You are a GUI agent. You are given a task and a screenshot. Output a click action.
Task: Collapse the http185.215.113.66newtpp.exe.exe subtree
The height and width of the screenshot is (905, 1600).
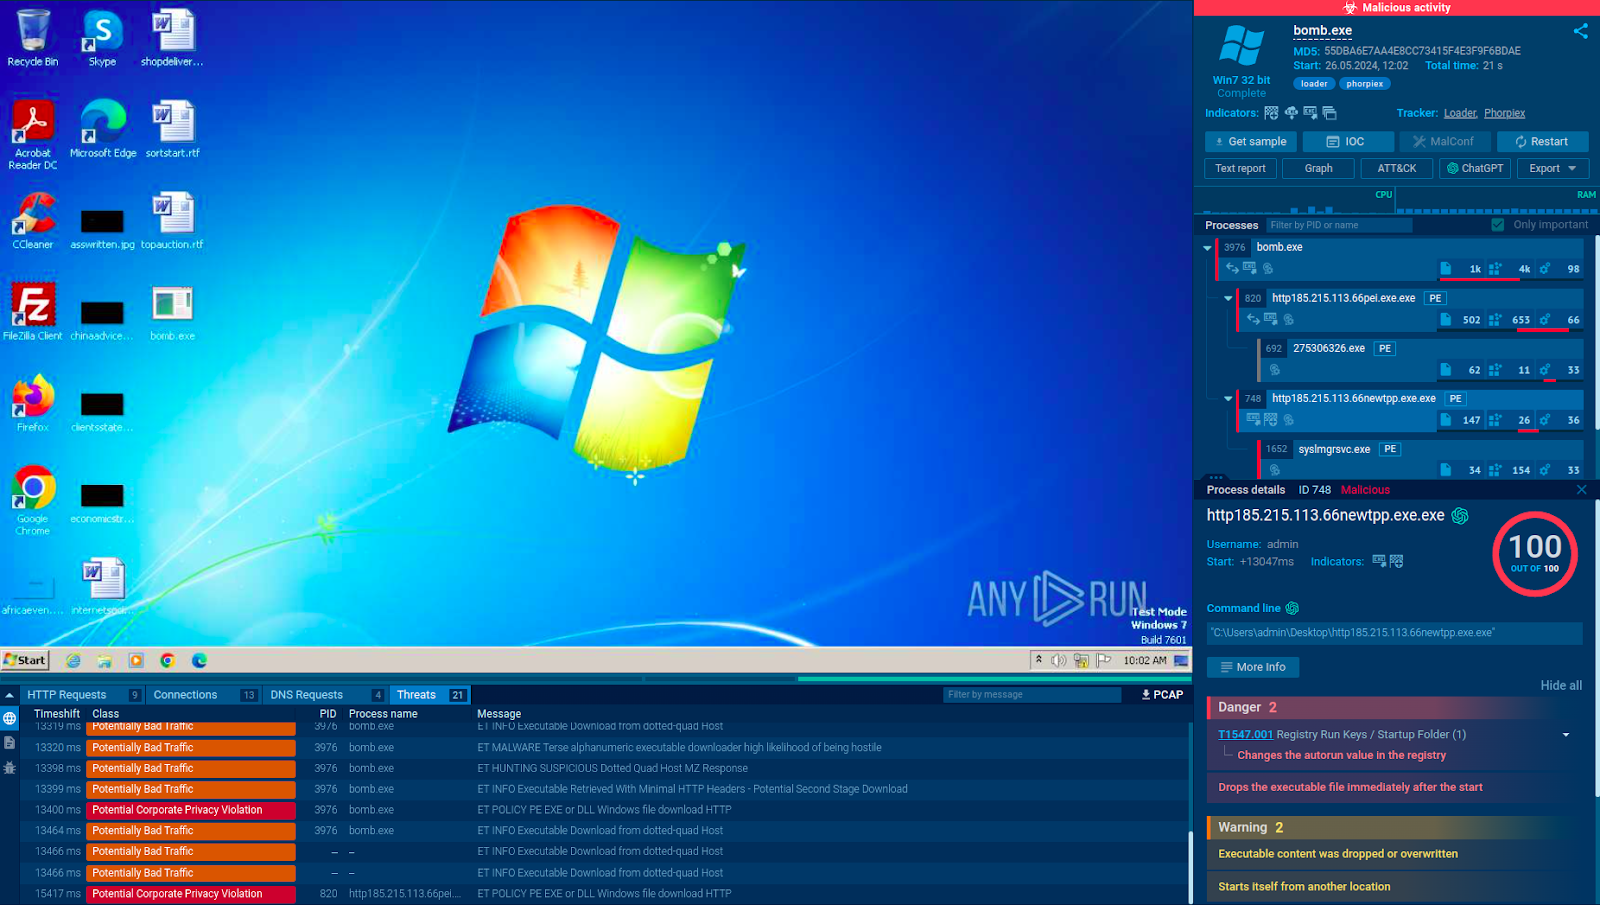(1228, 398)
